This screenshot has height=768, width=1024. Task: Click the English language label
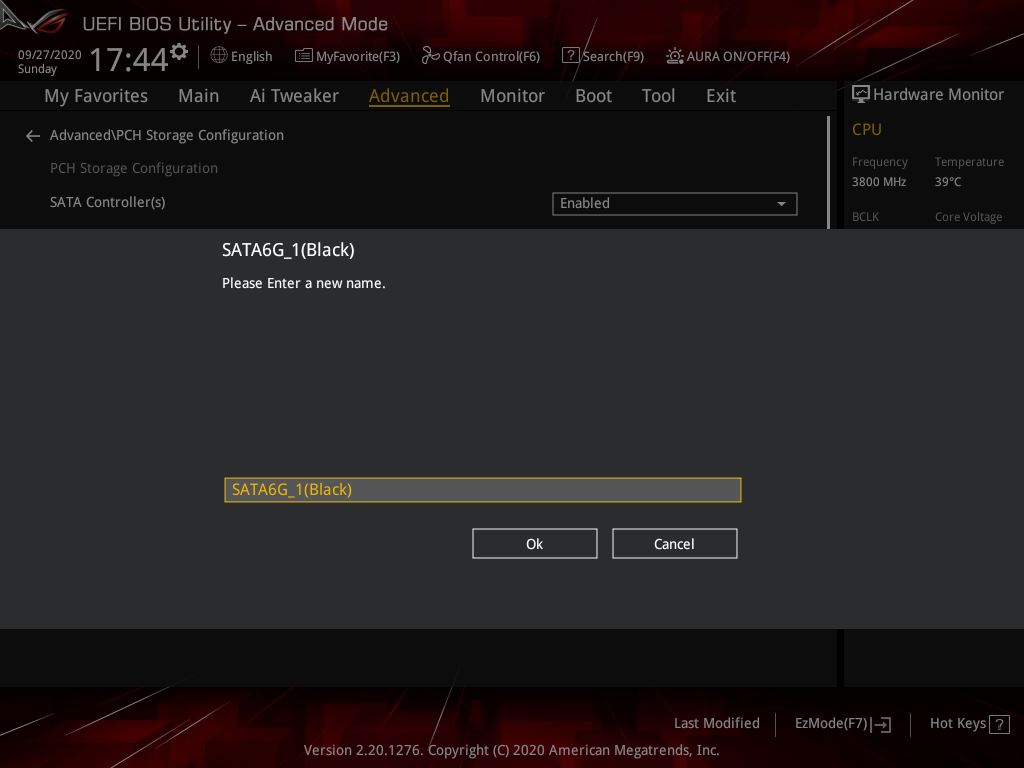(251, 57)
